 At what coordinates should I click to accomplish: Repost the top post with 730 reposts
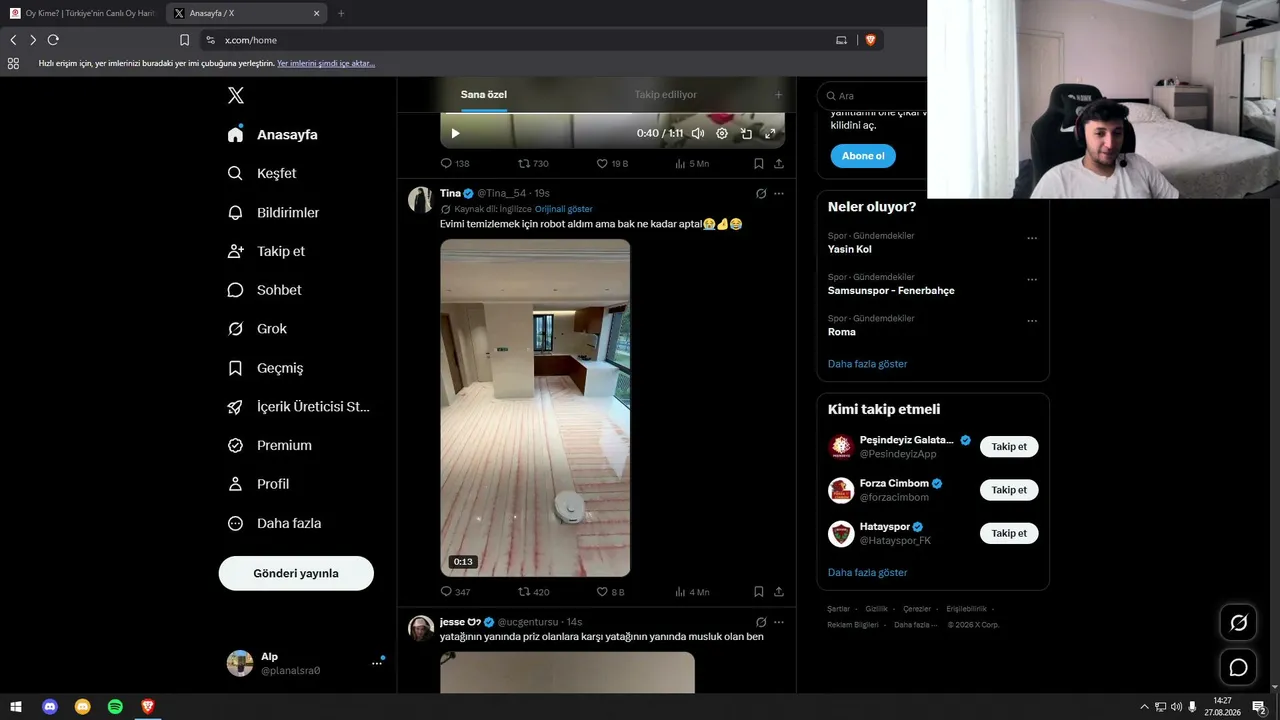(x=533, y=163)
